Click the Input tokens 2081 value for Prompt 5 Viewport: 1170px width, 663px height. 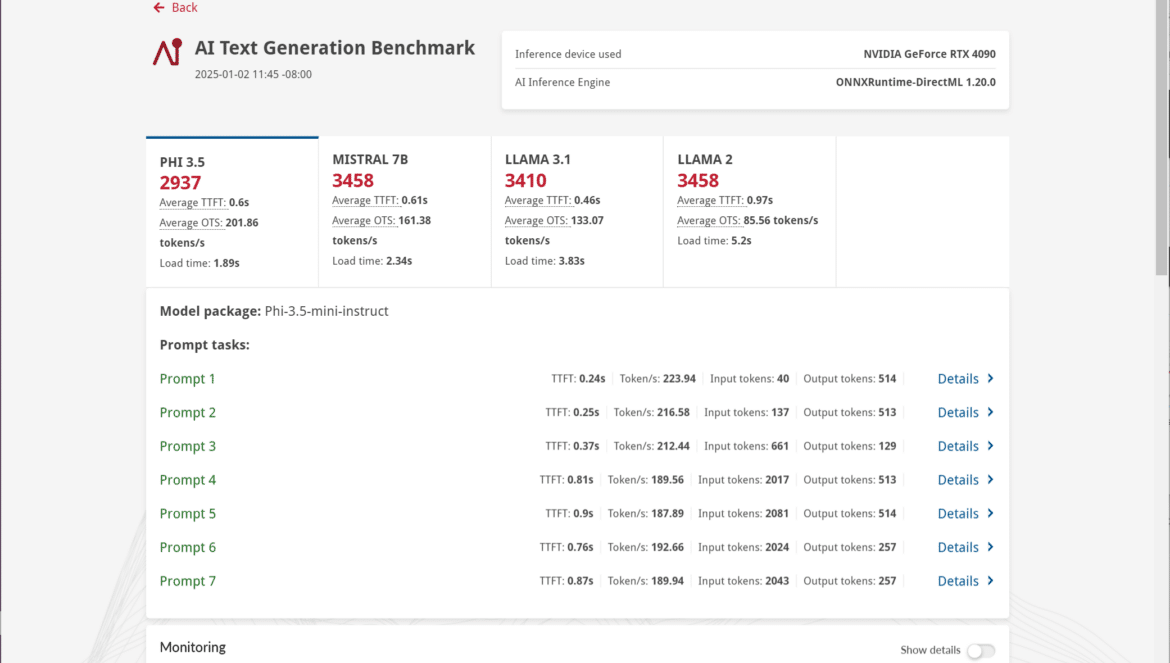[x=777, y=514]
